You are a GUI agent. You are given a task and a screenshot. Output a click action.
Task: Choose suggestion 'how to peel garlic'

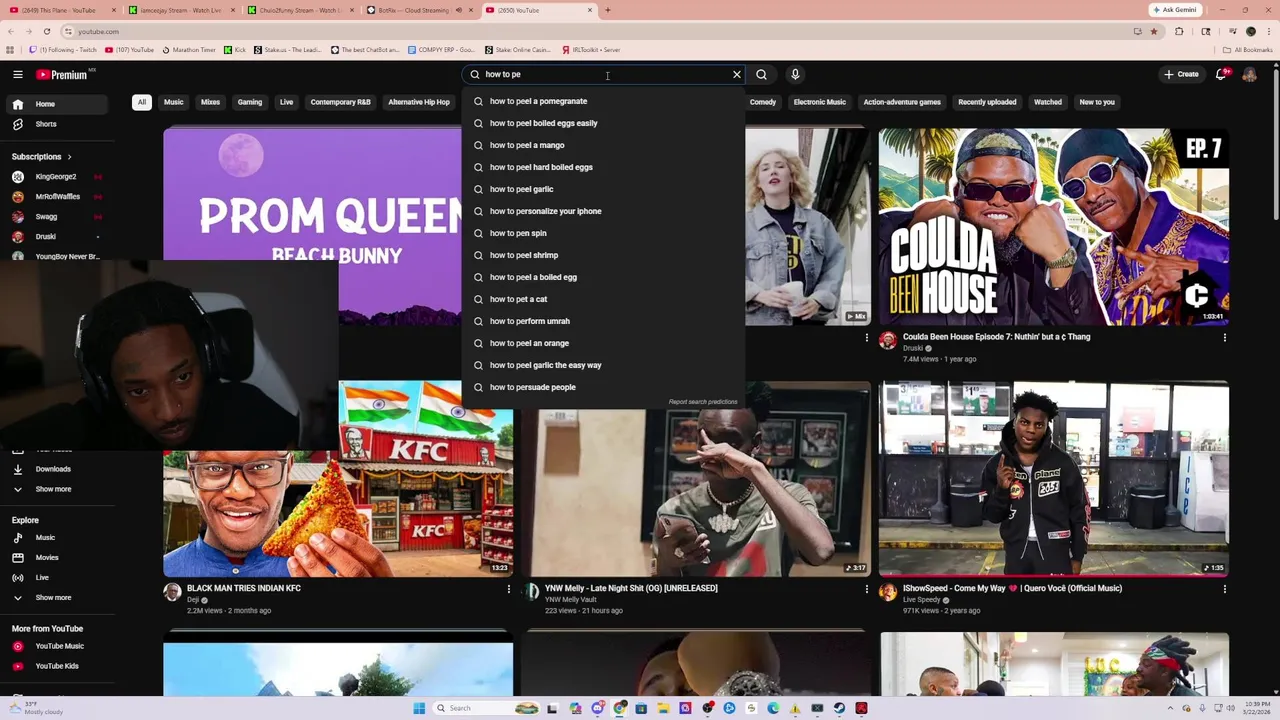click(603, 189)
